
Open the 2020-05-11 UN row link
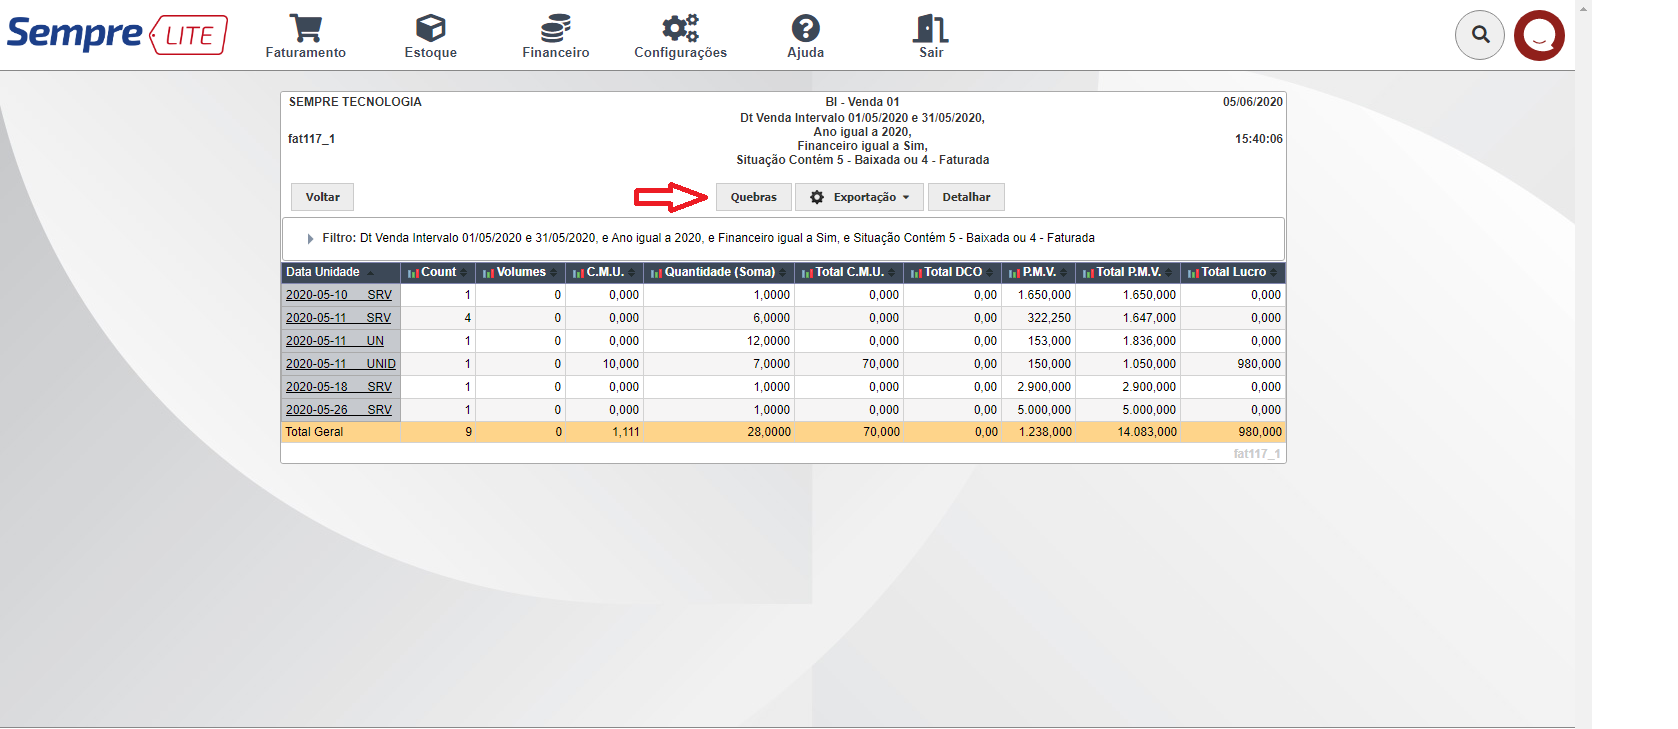tap(335, 341)
